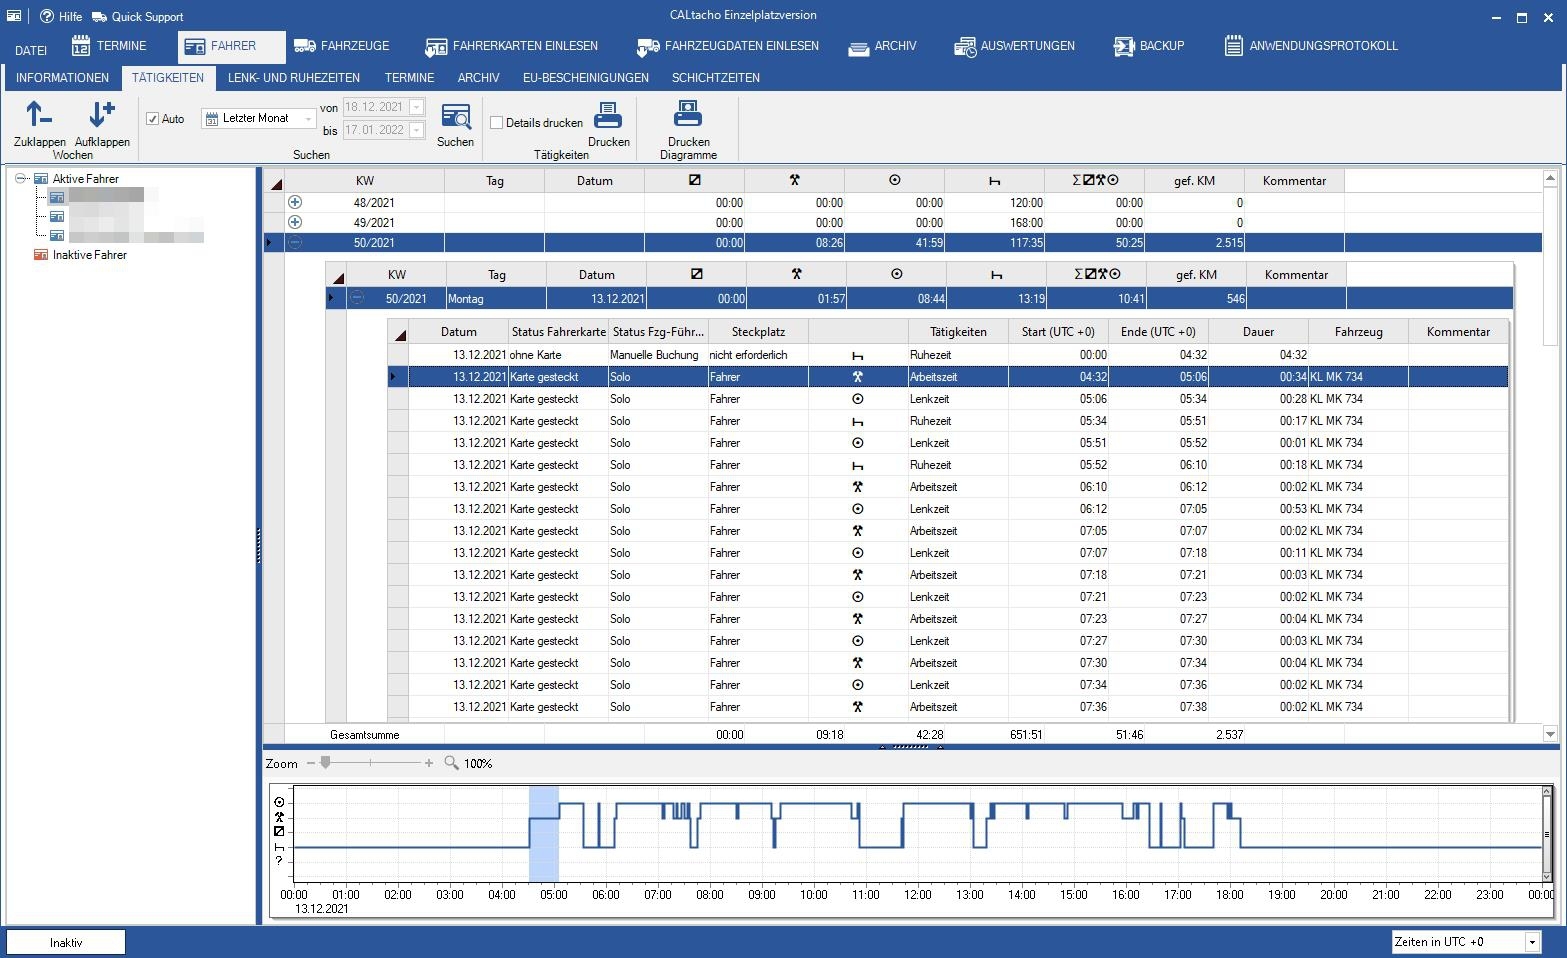
Task: Switch to the Lenk- und Ruhezeiten tab
Action: [293, 78]
